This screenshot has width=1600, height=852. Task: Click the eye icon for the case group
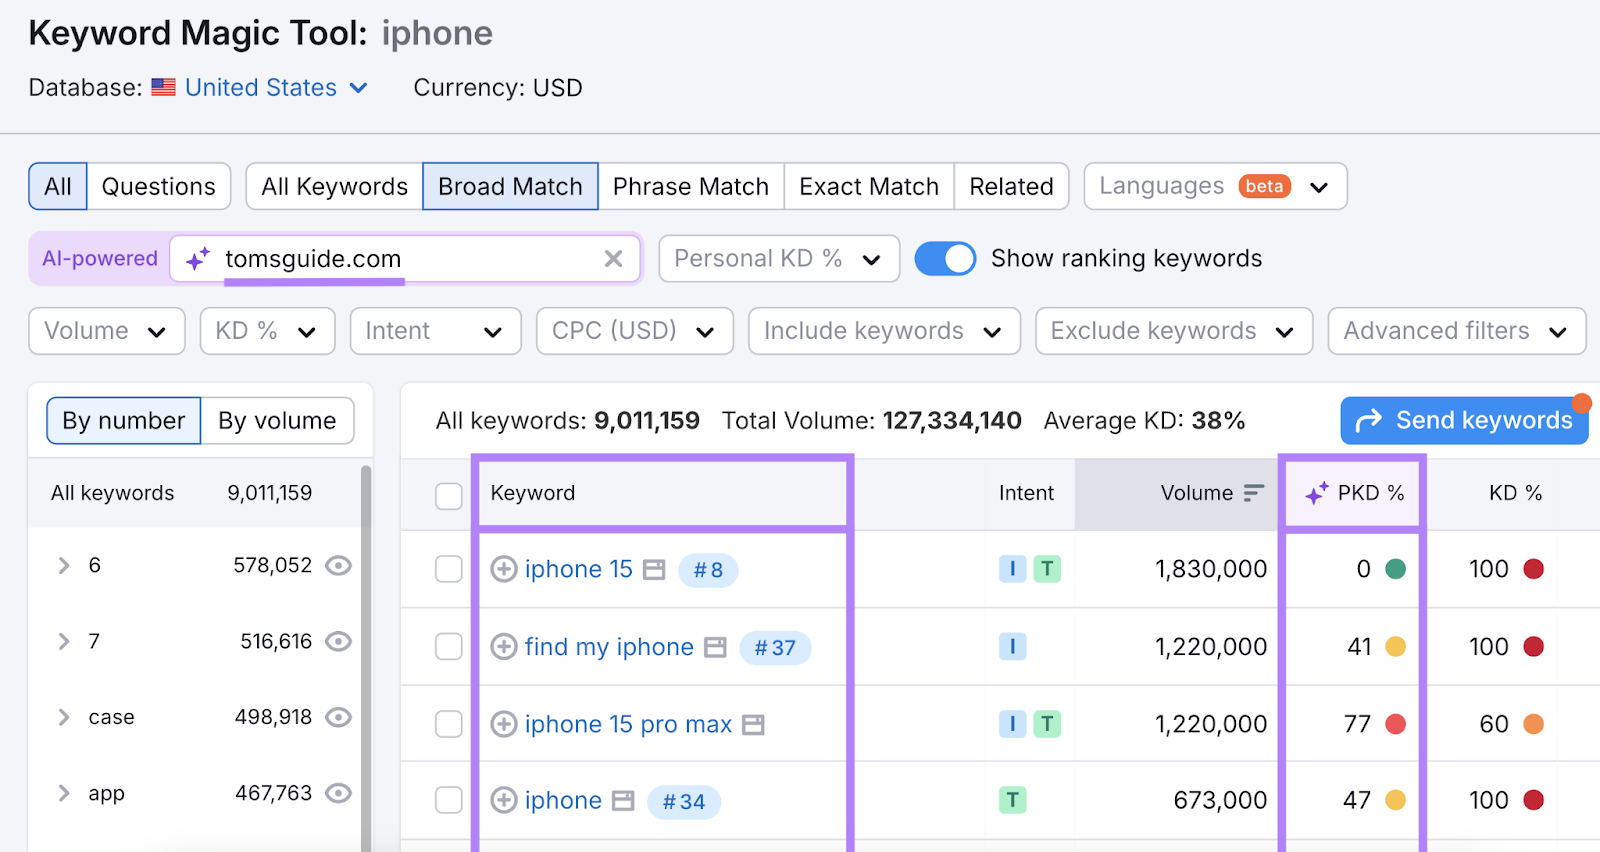339,717
